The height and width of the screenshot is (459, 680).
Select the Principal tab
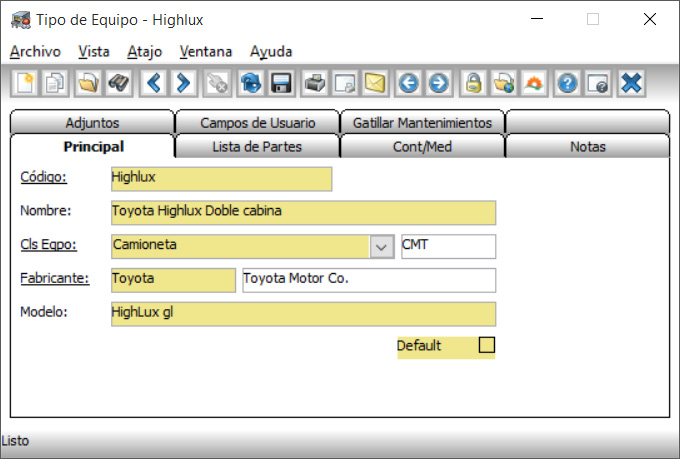[93, 147]
